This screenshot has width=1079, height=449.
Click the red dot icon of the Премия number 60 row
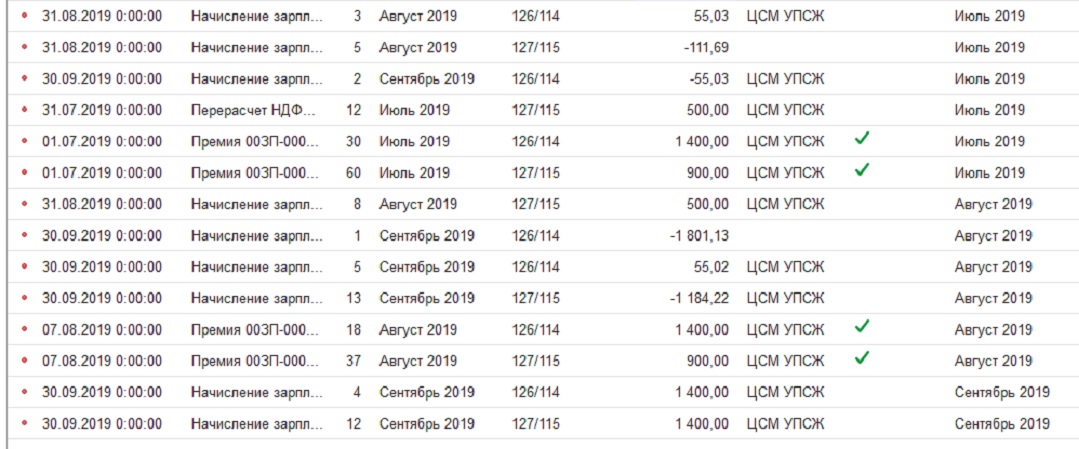pyautogui.click(x=25, y=173)
